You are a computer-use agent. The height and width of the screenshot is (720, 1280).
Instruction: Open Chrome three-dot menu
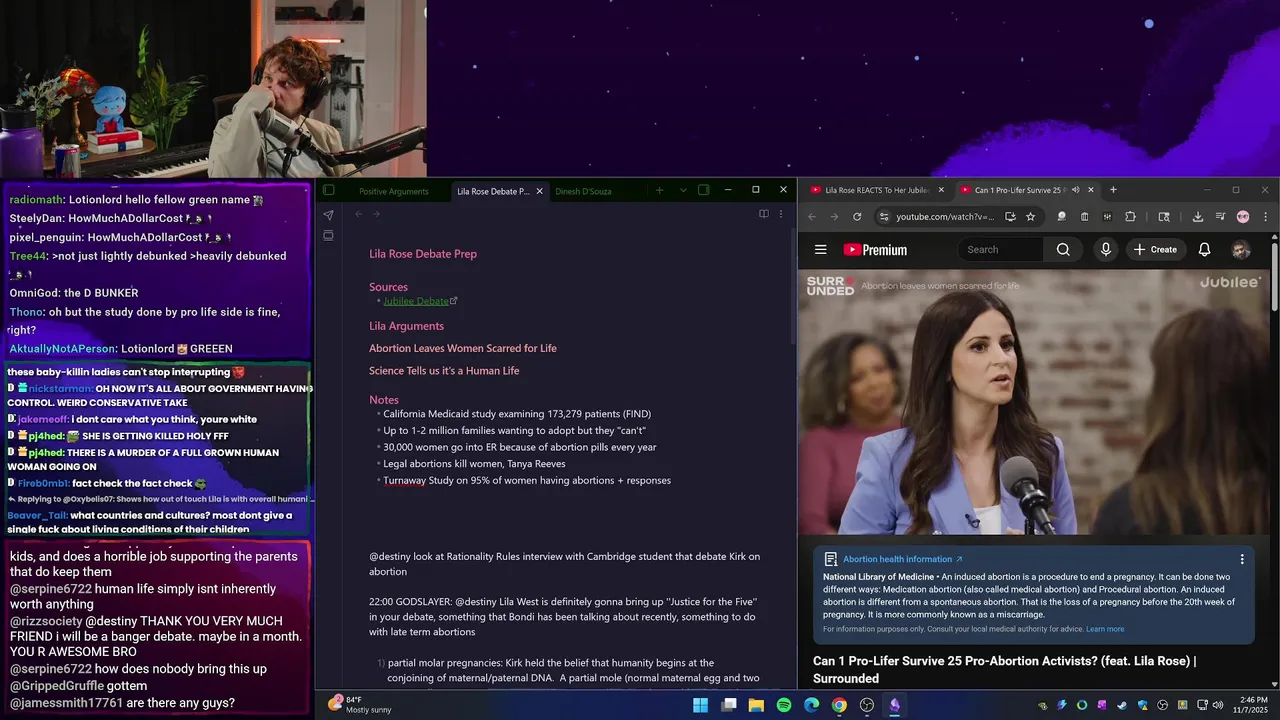(1265, 217)
